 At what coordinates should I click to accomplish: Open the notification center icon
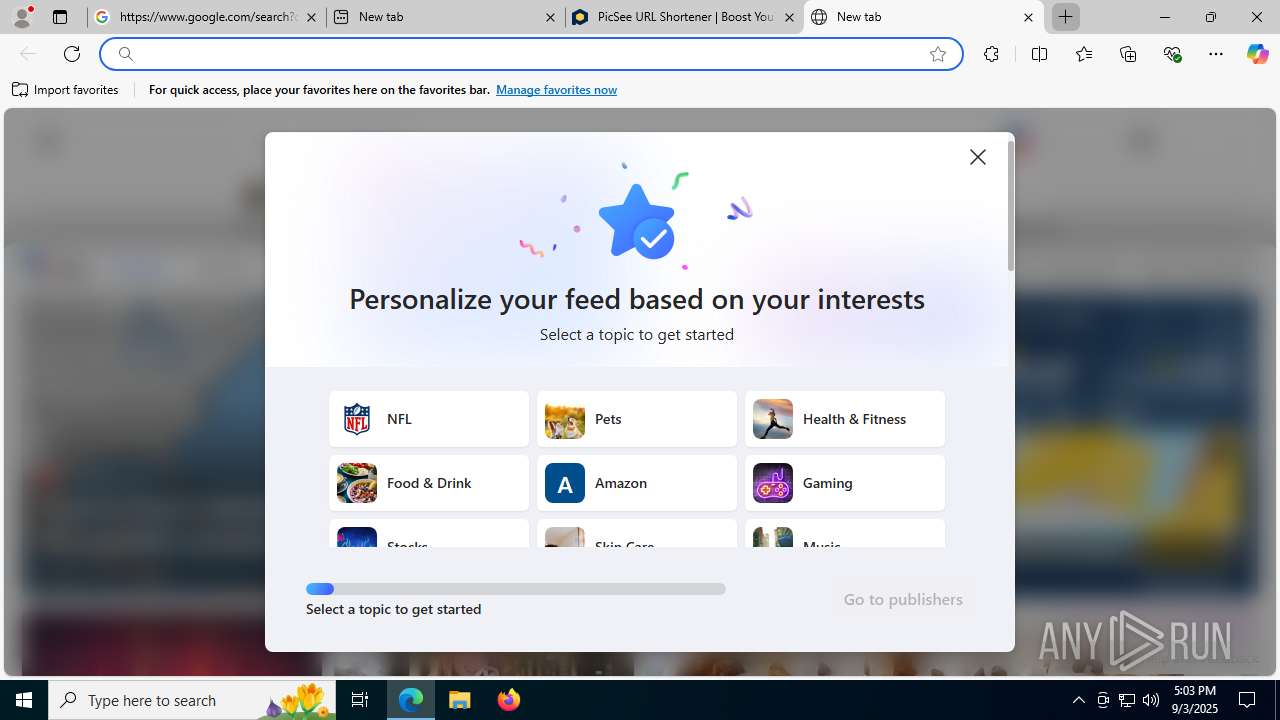coord(1247,700)
